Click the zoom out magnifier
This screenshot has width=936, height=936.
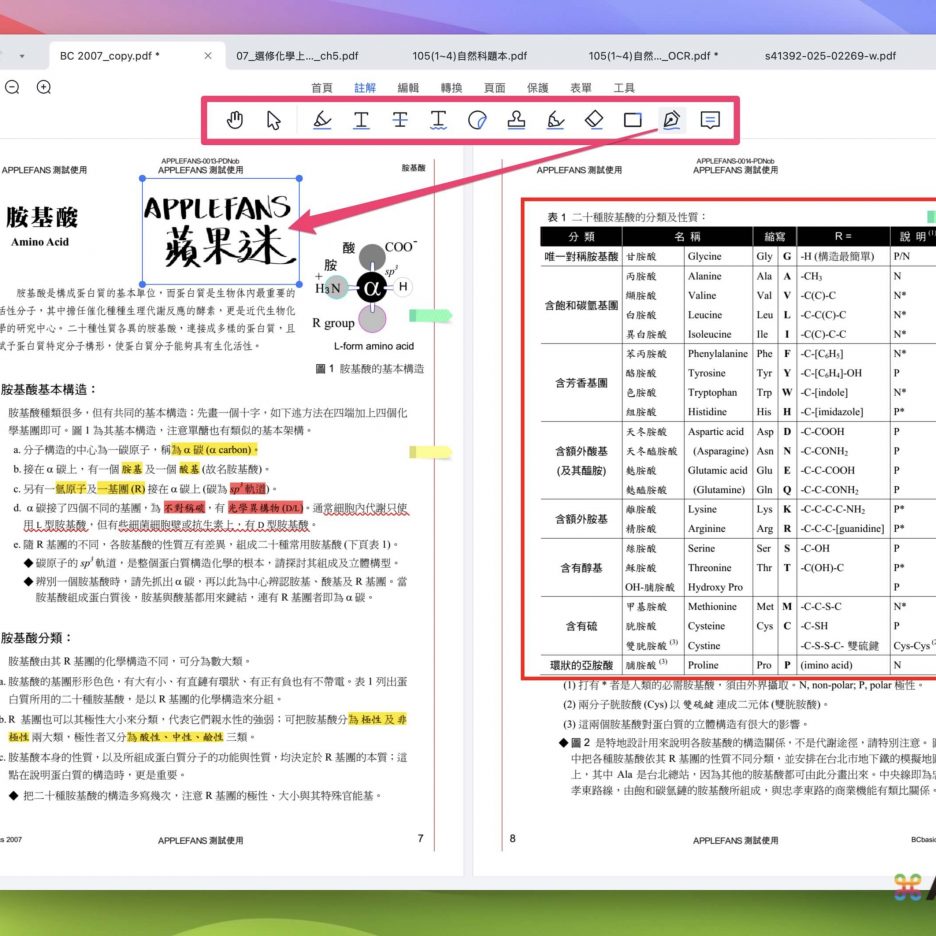(x=12, y=87)
